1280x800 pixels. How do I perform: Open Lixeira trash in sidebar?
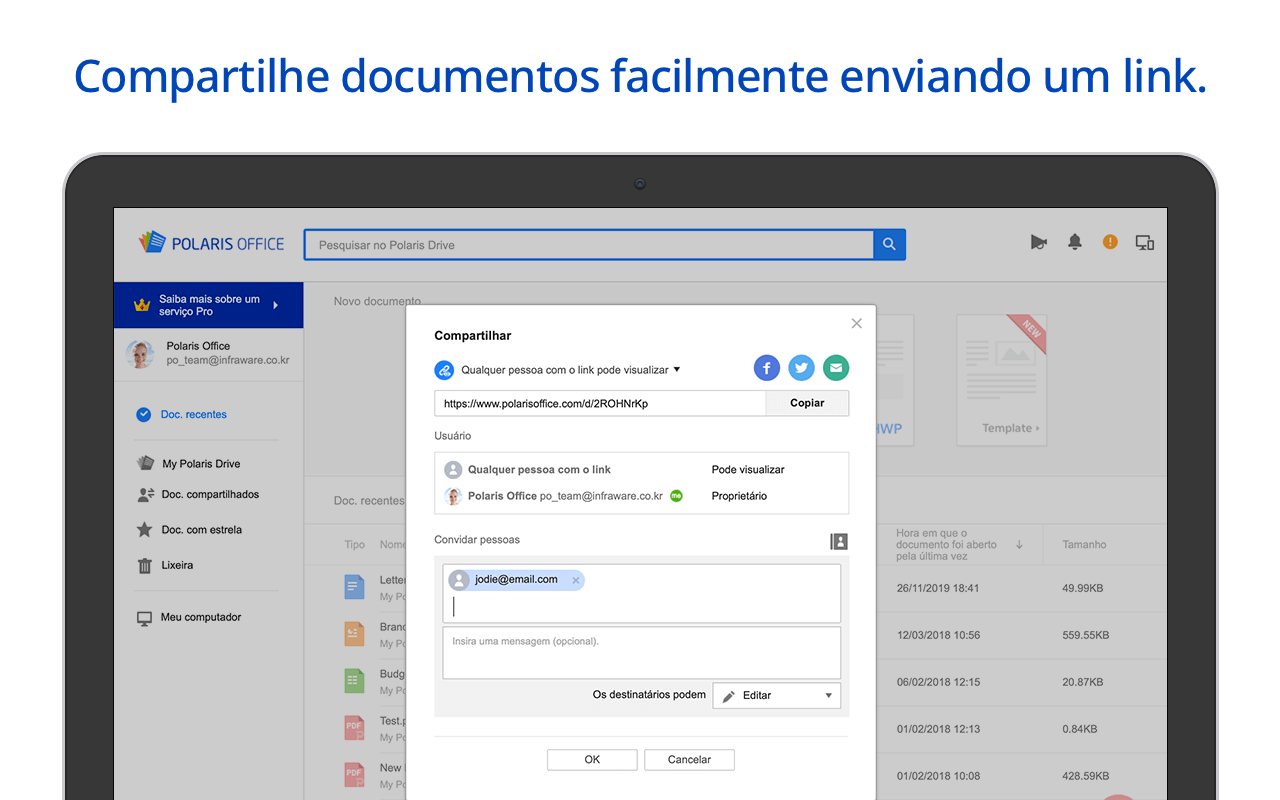(165, 565)
